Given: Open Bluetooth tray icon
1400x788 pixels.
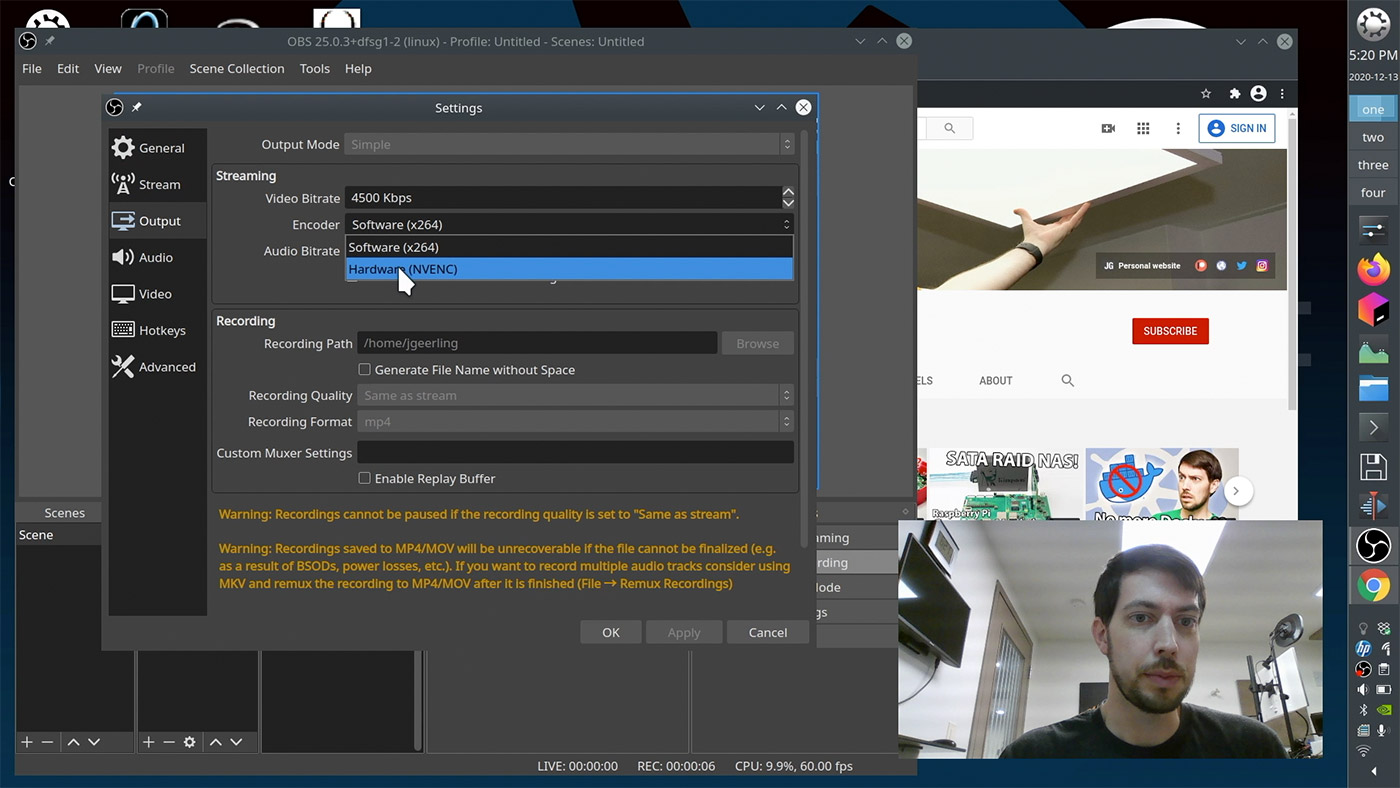Looking at the screenshot, I should point(1362,710).
